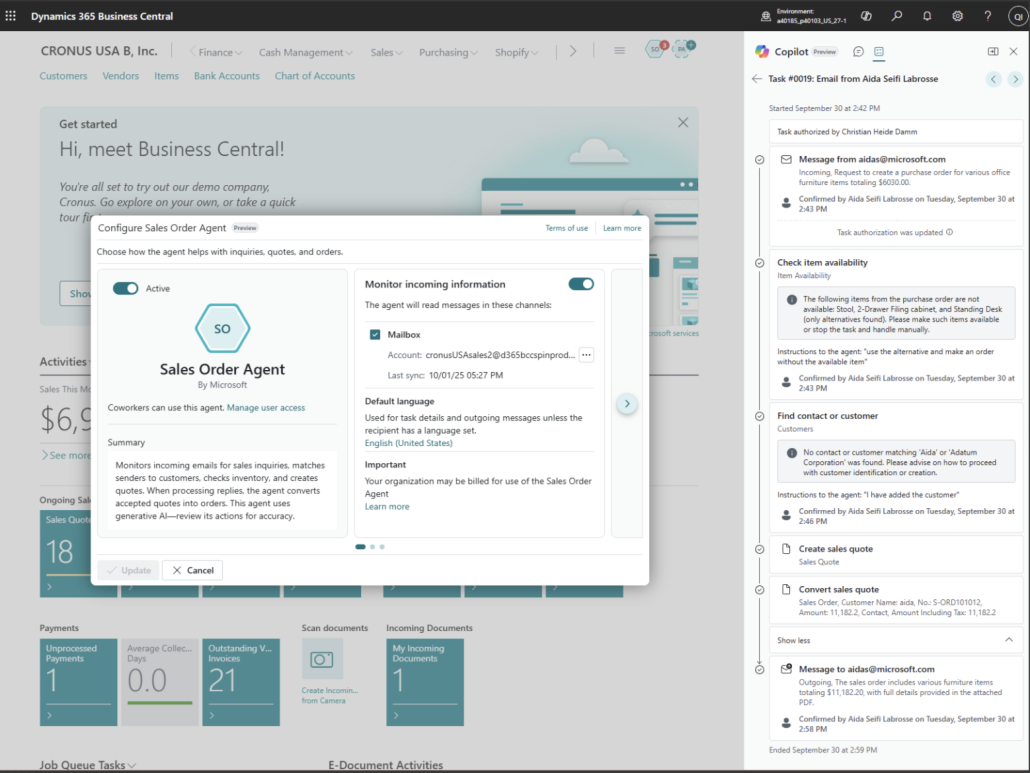Uncheck the Mailbox checkbox
The width and height of the screenshot is (1030, 773).
click(375, 334)
